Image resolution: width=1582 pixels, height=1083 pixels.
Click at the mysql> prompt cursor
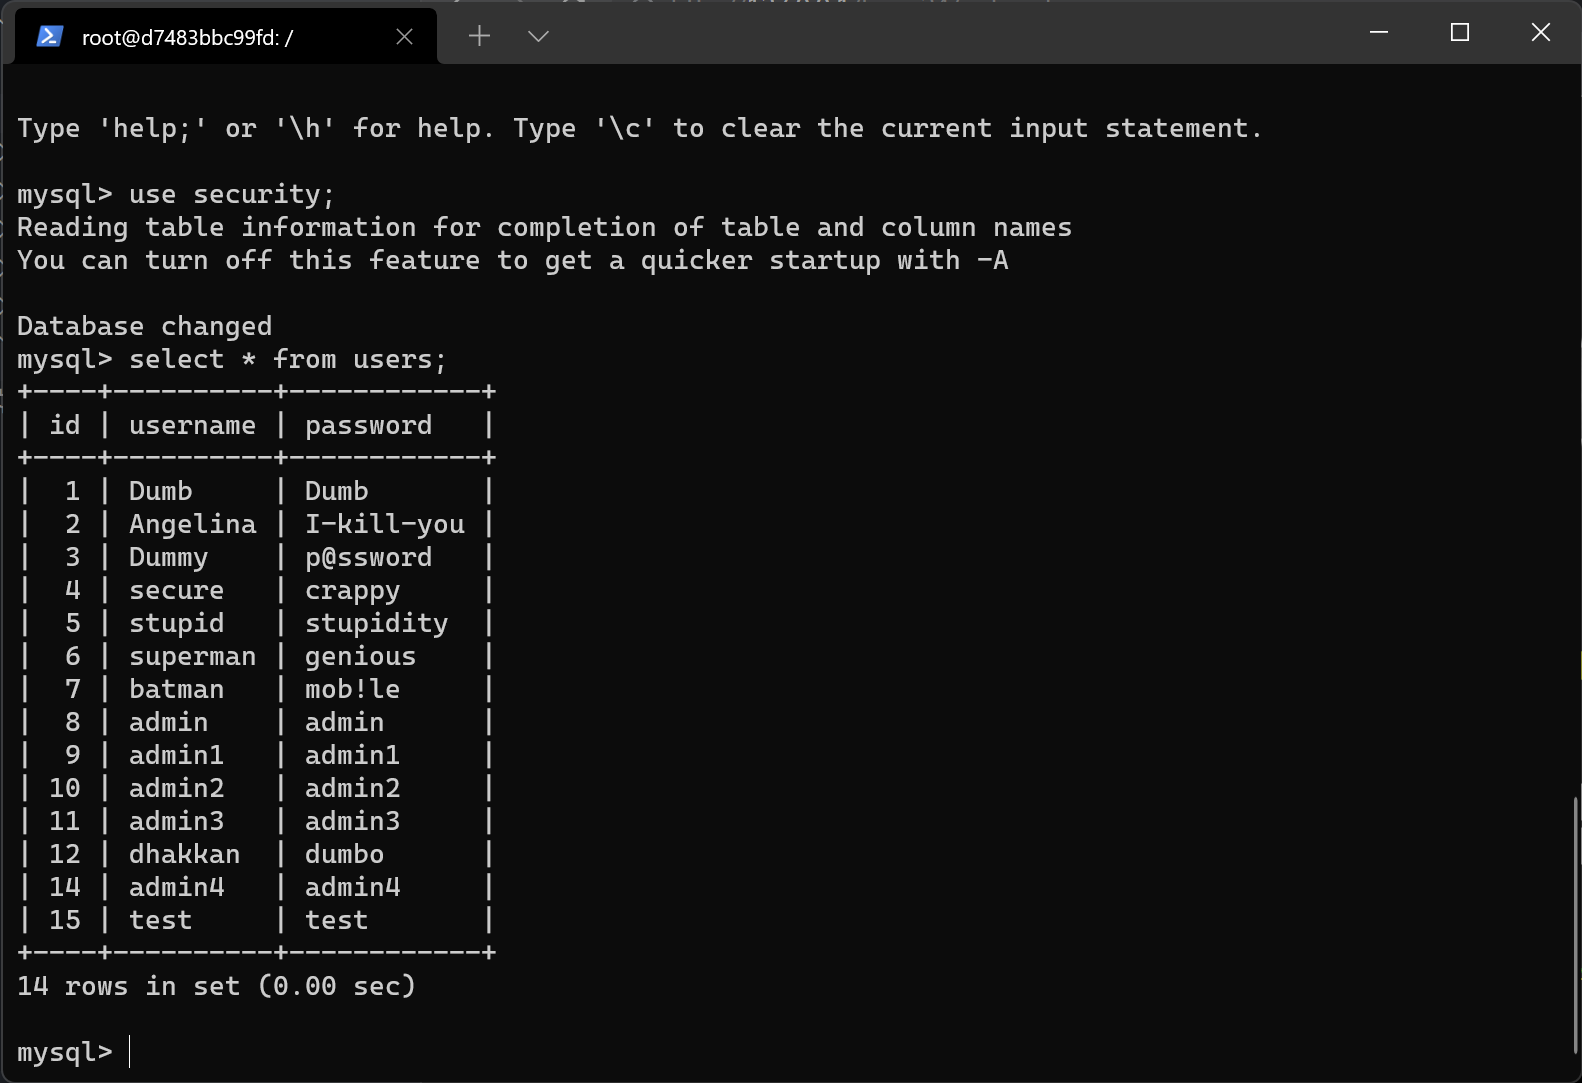click(130, 1052)
